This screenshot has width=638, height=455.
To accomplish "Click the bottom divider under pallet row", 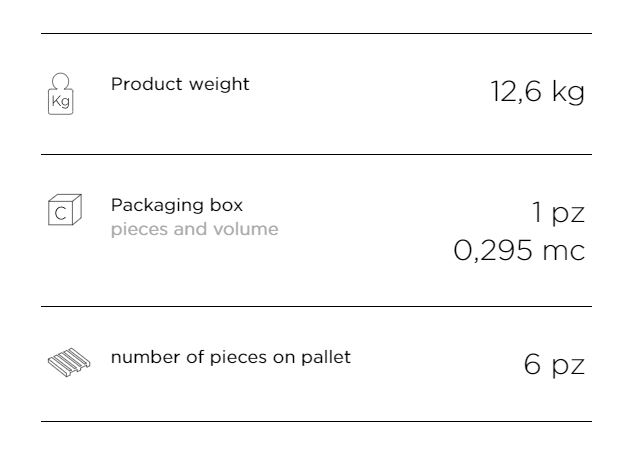I will point(316,421).
